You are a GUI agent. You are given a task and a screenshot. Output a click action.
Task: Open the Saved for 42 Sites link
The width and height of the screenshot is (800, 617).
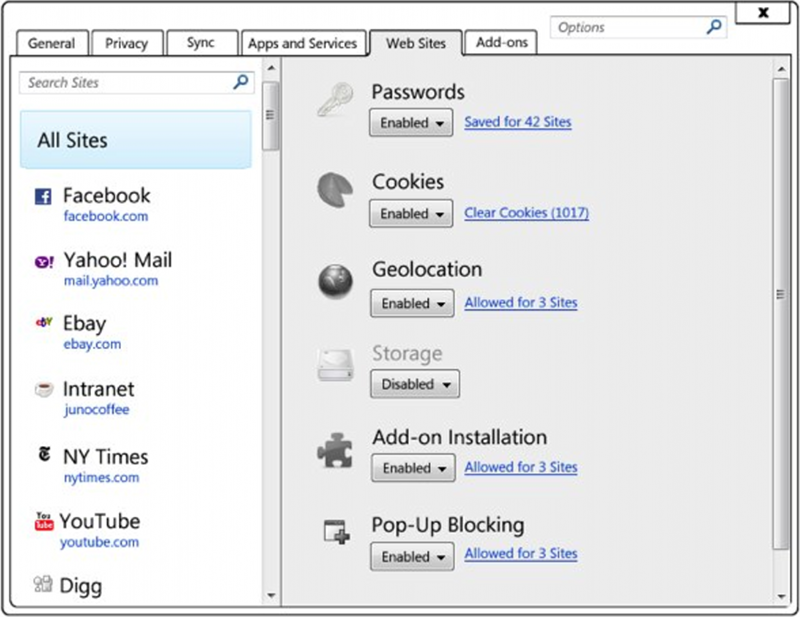tap(518, 122)
